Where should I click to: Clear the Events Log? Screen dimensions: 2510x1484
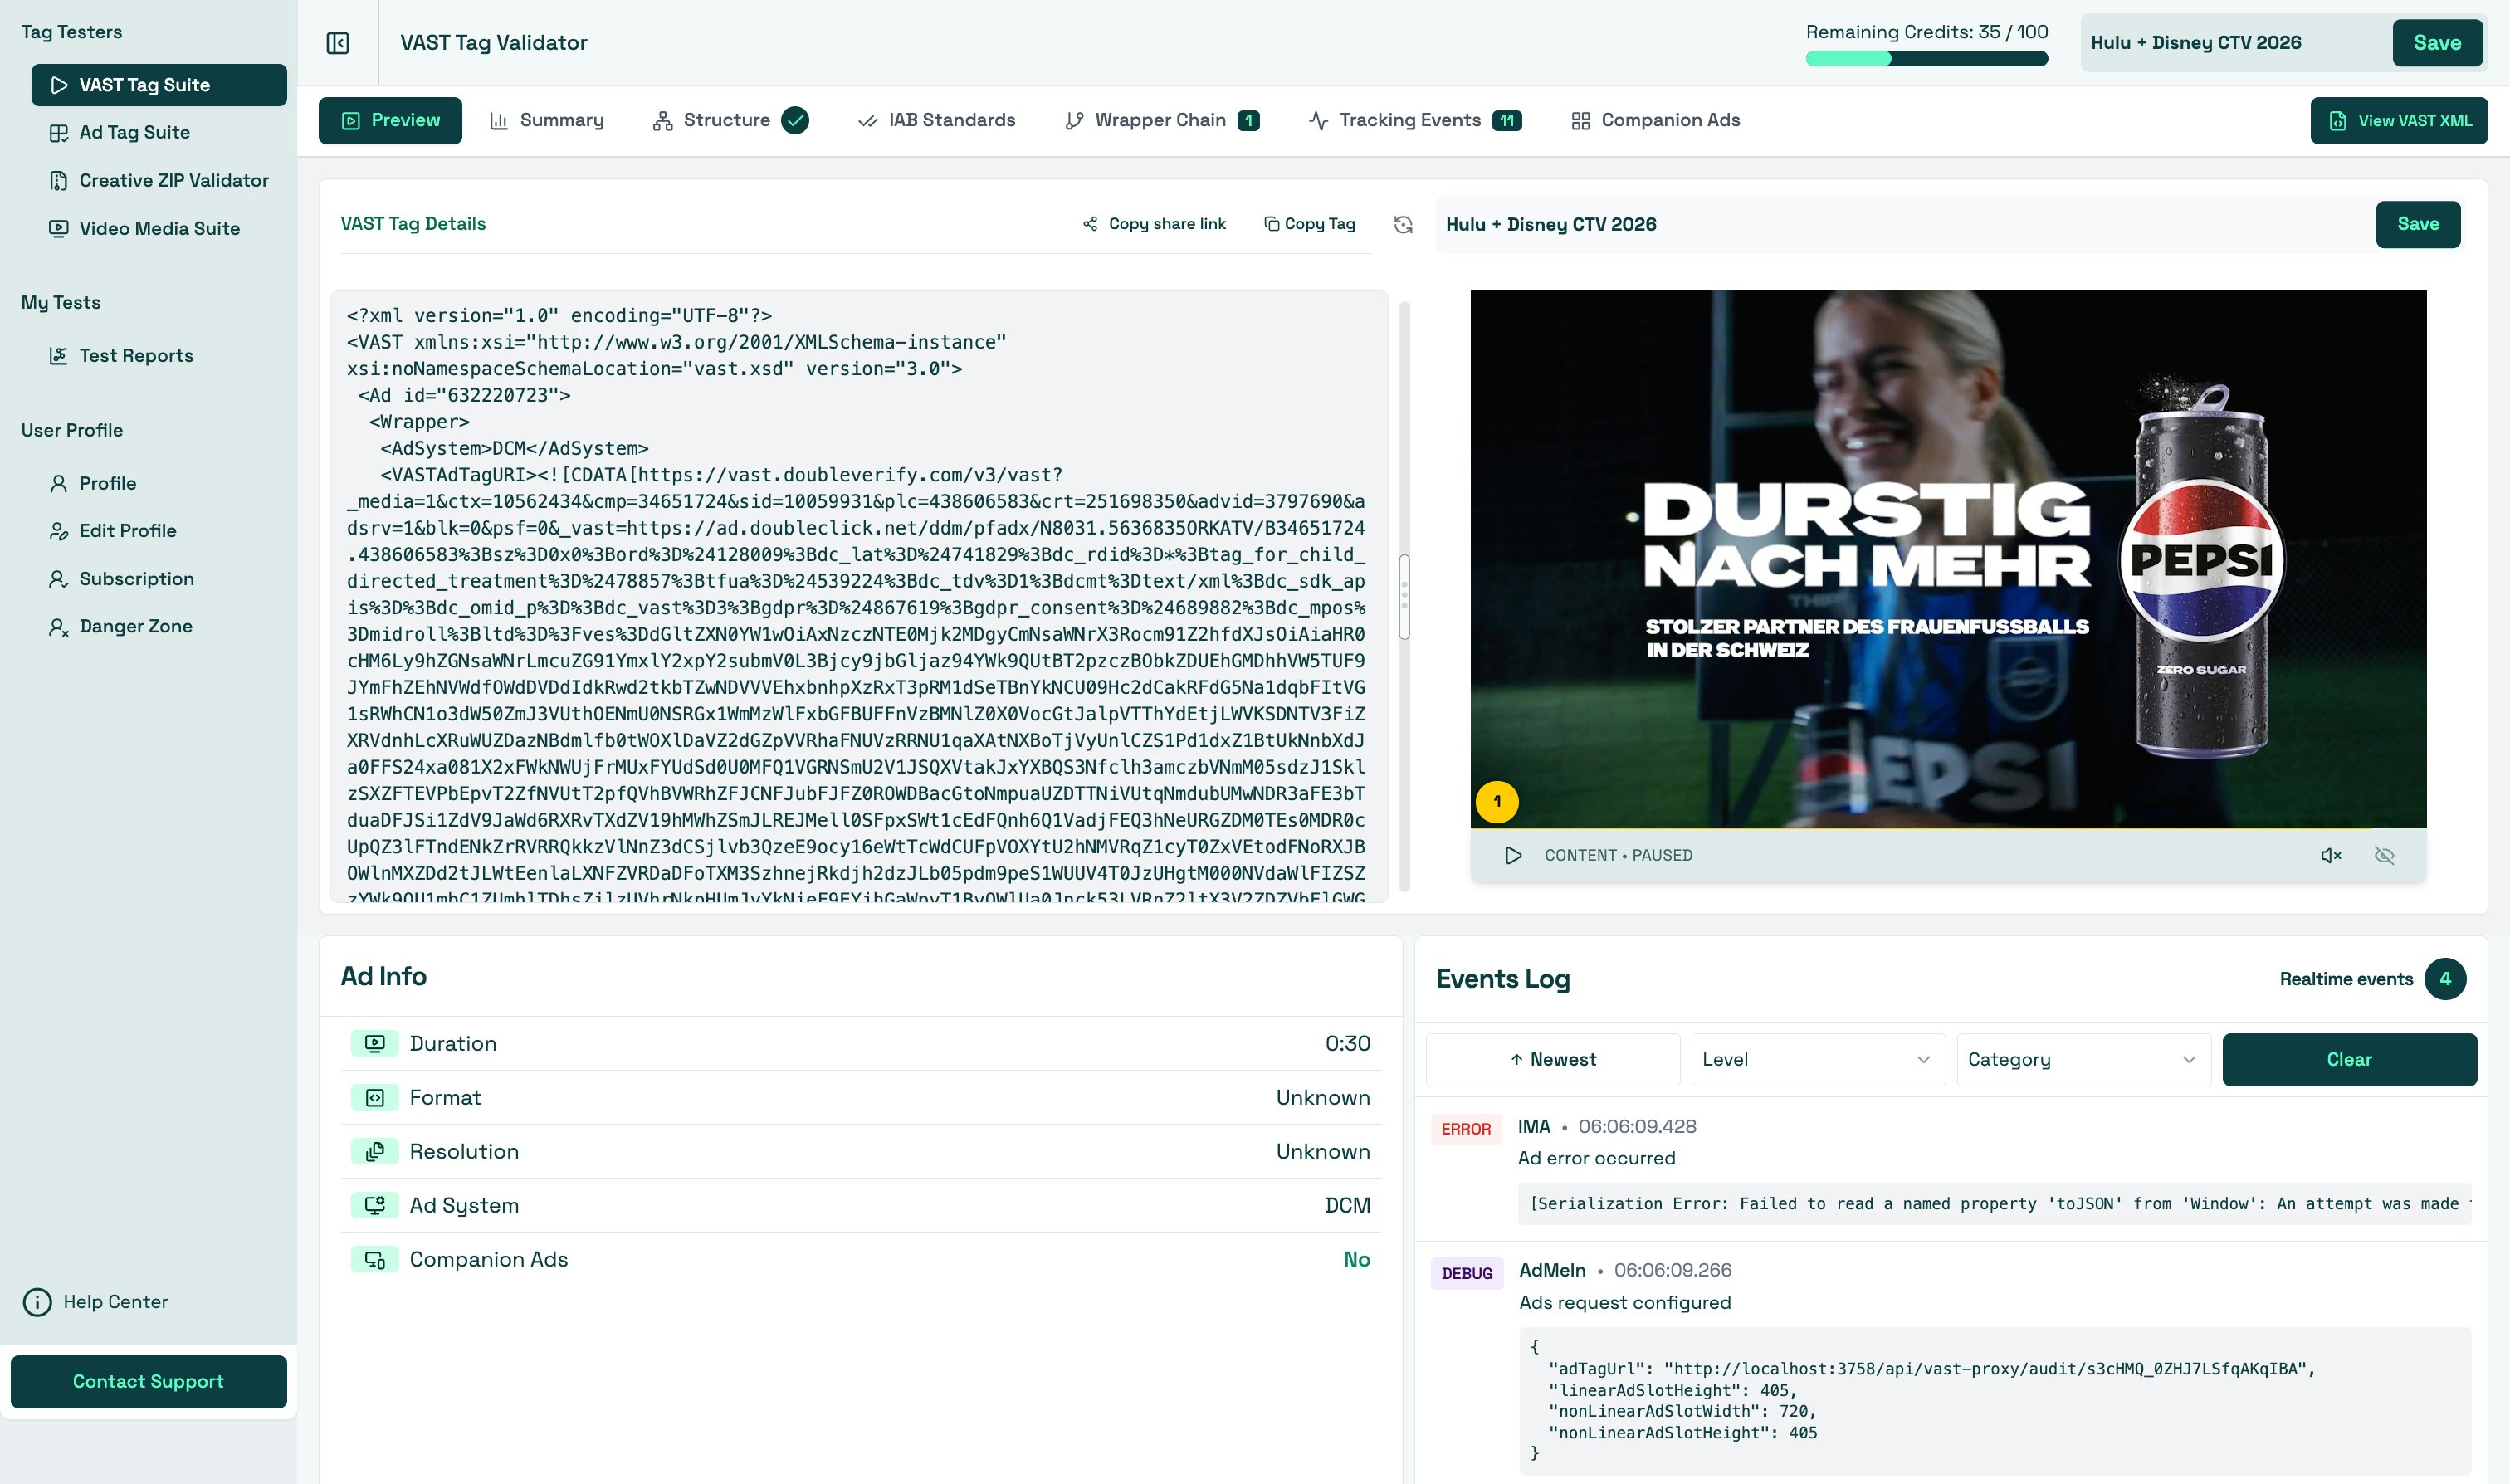(x=2349, y=1060)
